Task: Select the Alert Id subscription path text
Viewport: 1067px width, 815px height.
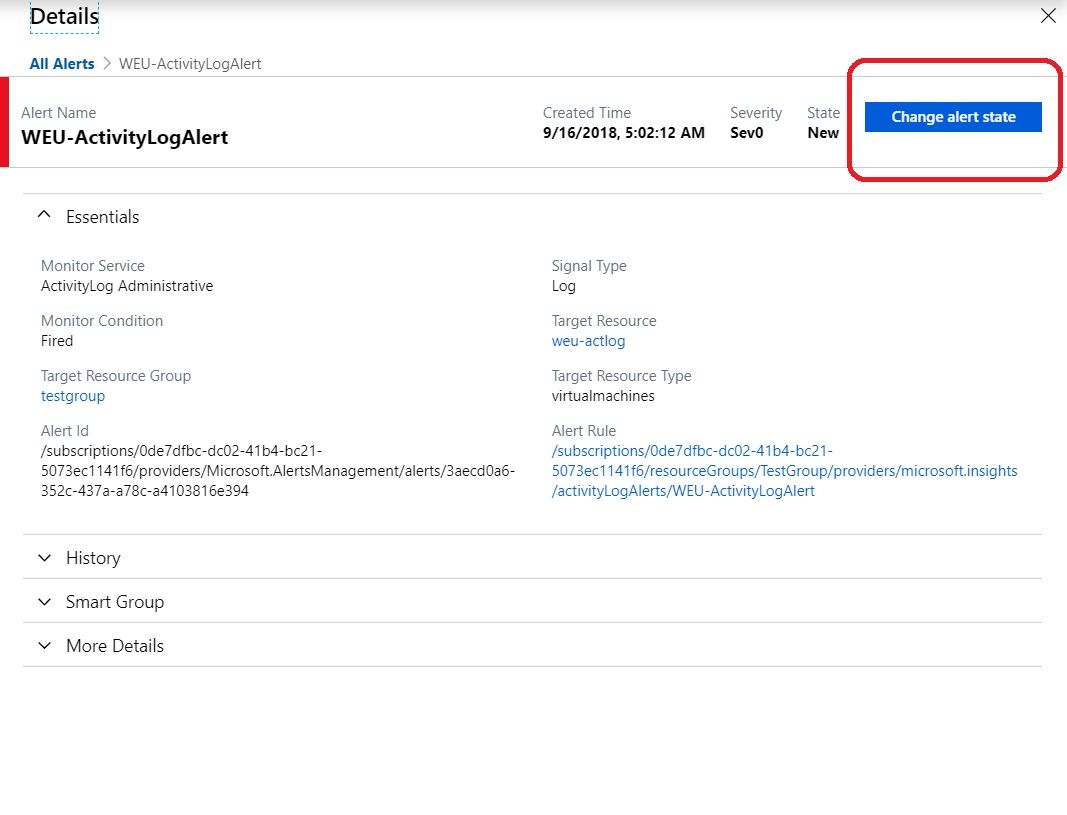Action: click(278, 471)
